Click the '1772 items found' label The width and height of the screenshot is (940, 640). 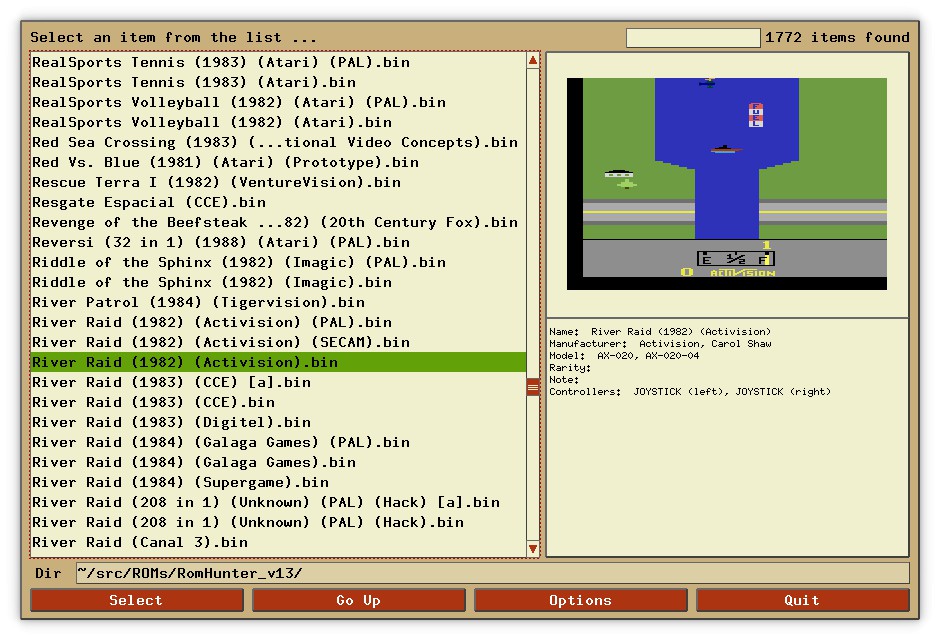pyautogui.click(x=837, y=37)
